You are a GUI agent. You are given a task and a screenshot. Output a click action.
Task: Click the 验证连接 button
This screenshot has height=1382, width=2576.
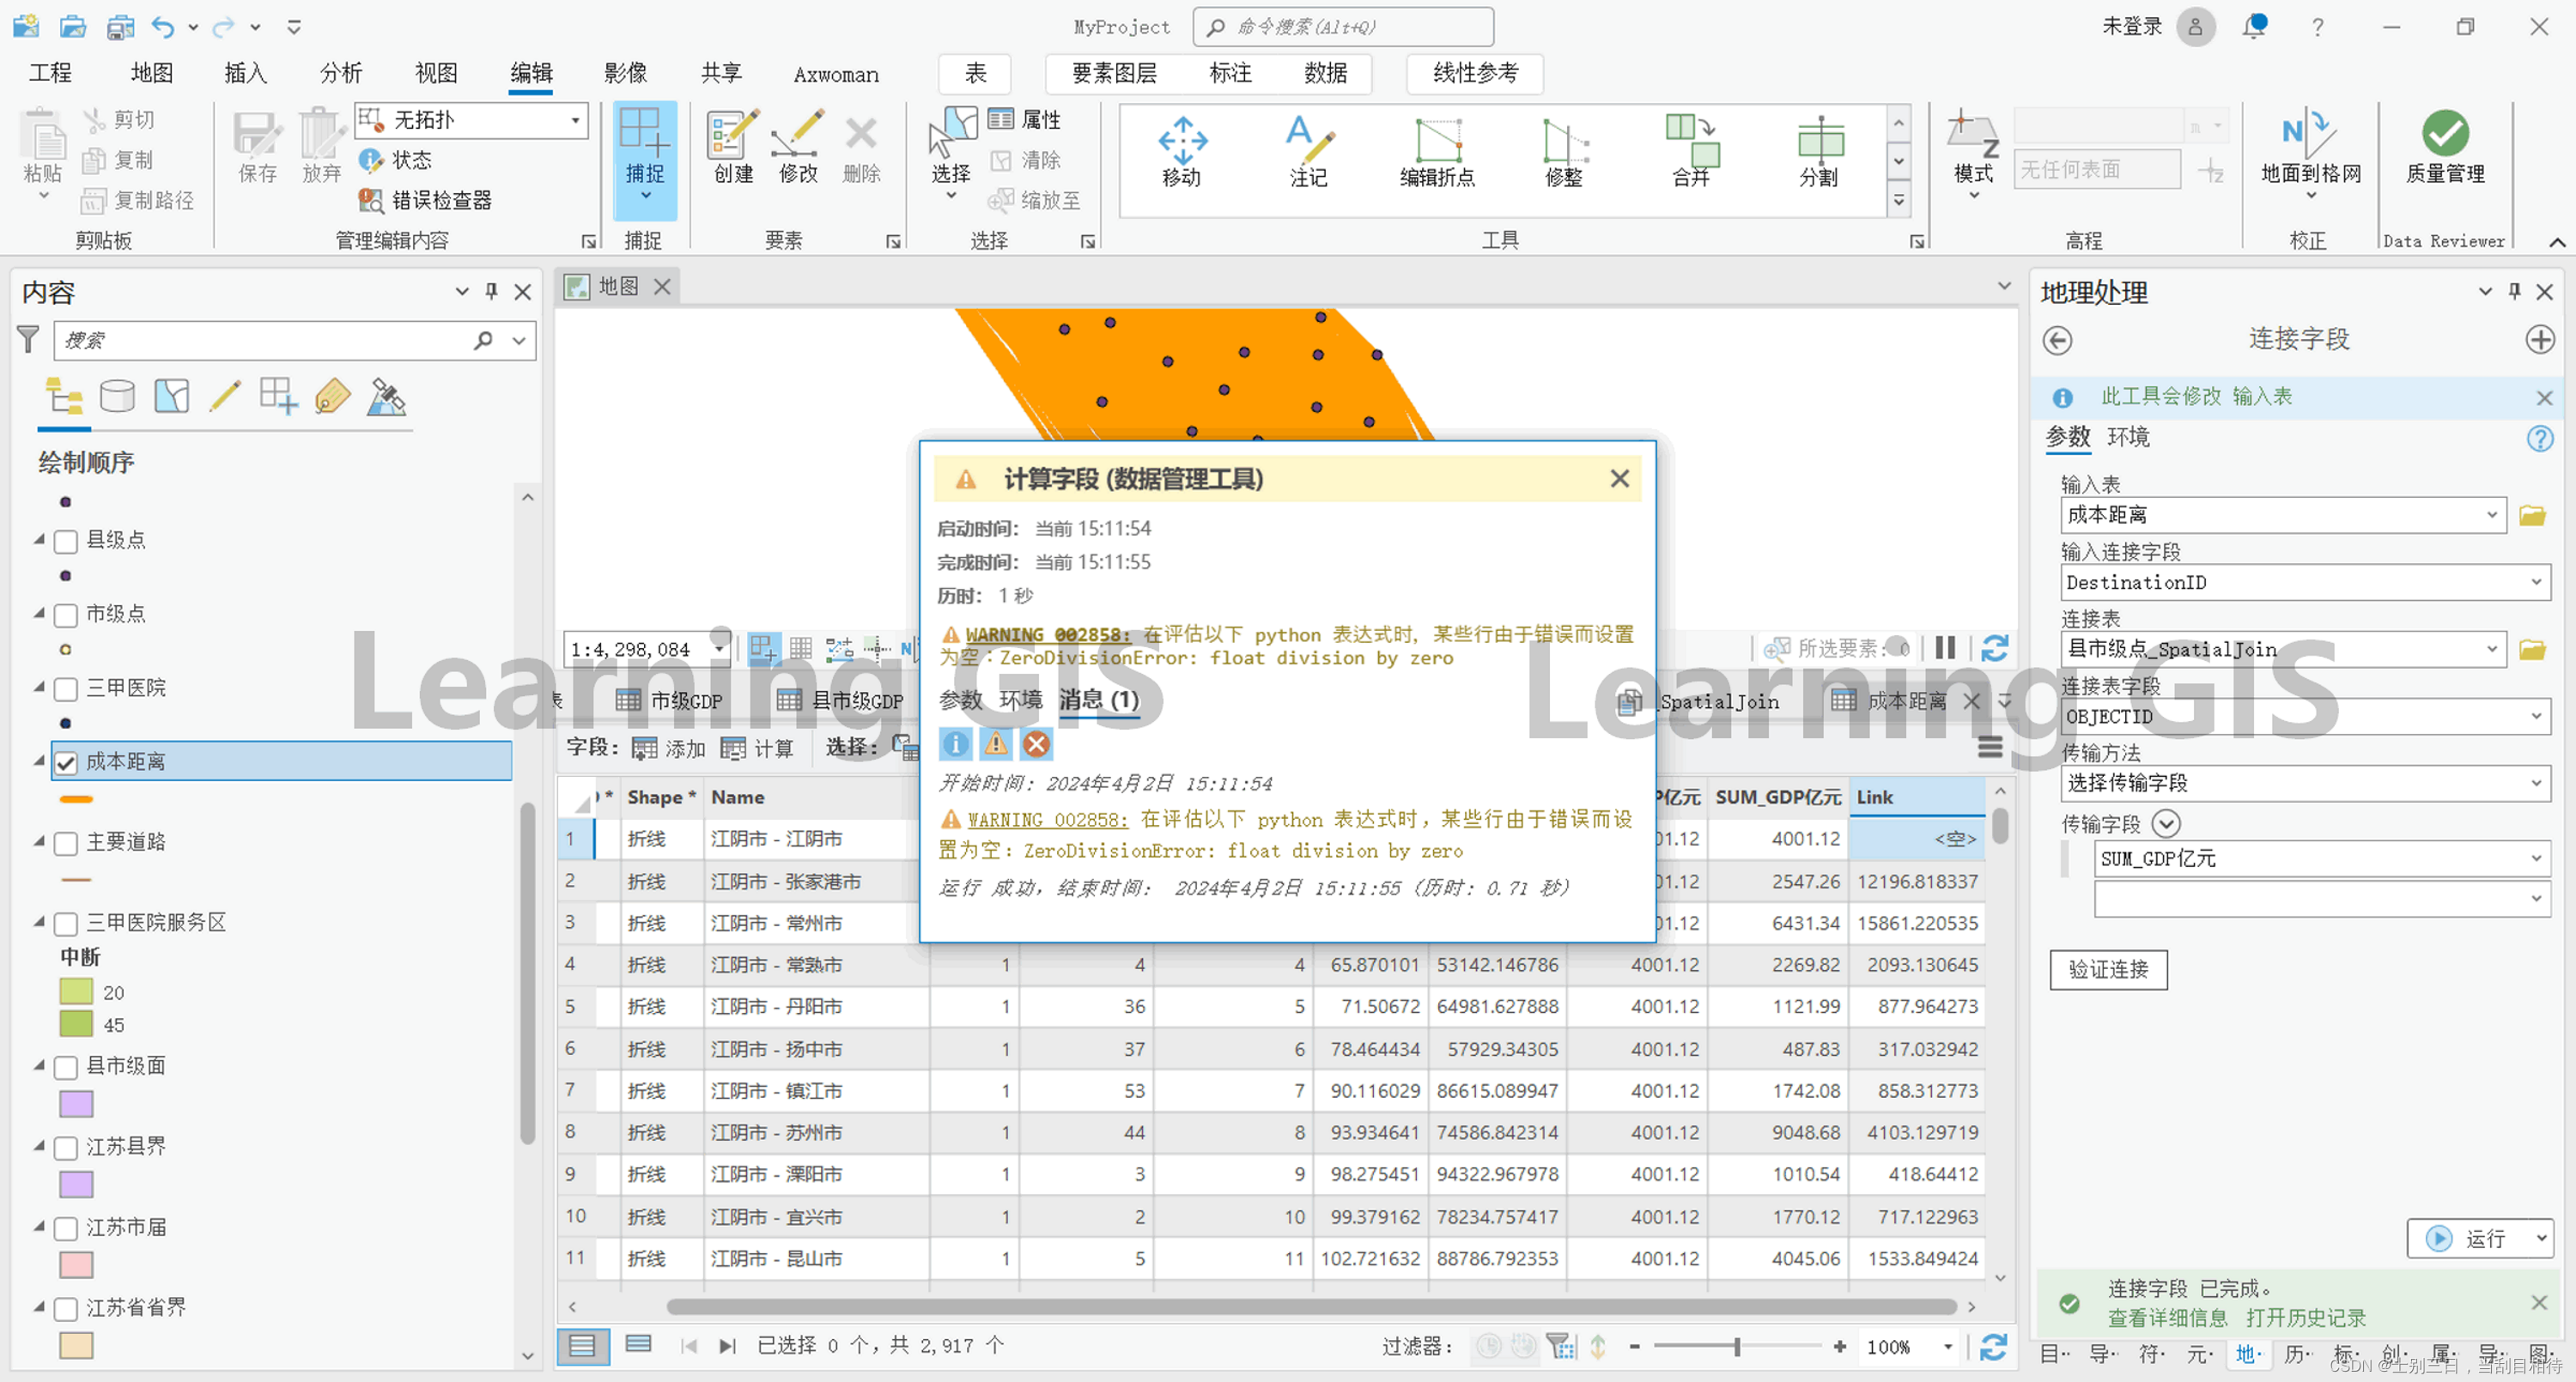pos(2107,969)
